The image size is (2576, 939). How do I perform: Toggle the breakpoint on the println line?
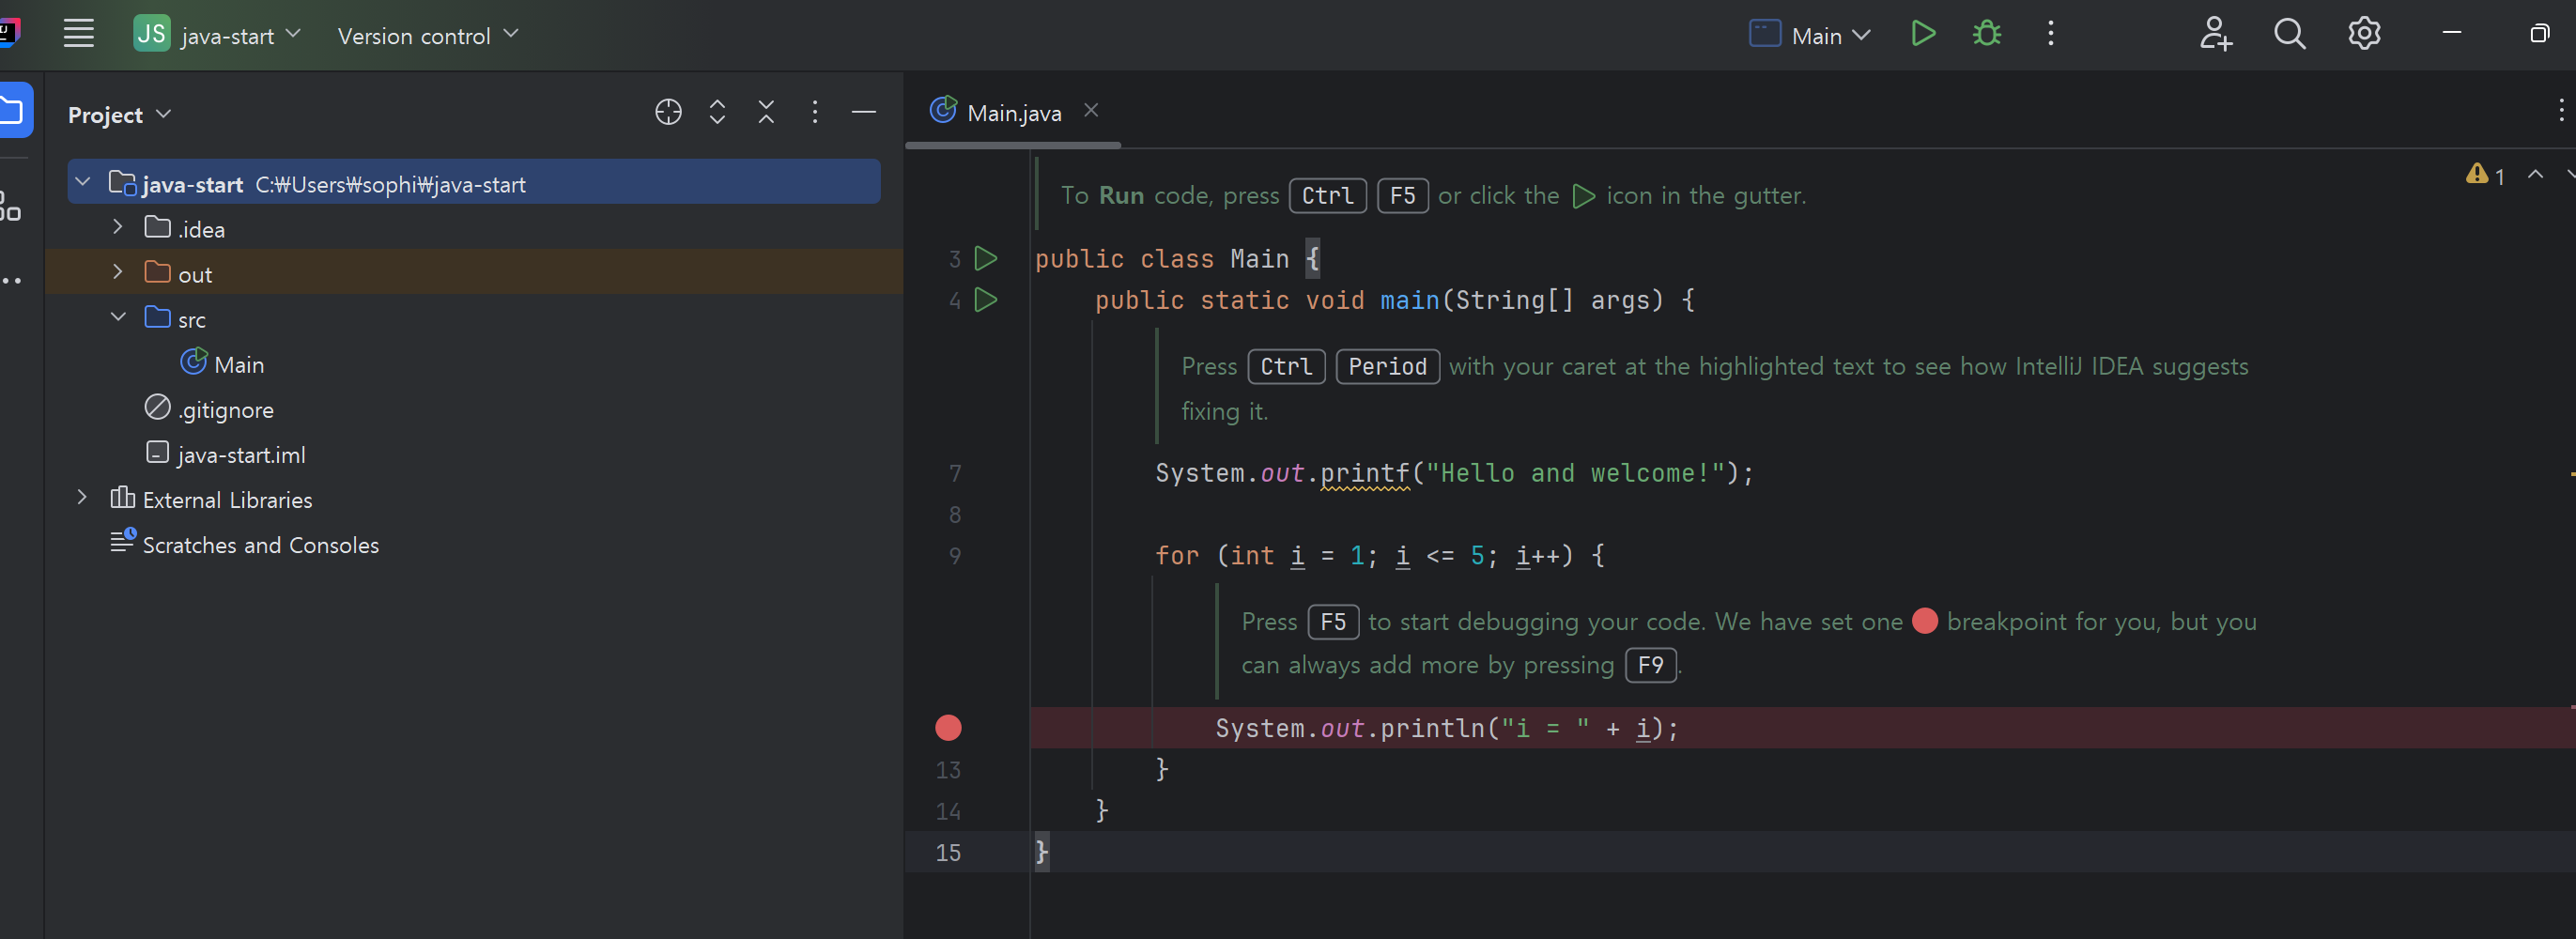(948, 727)
